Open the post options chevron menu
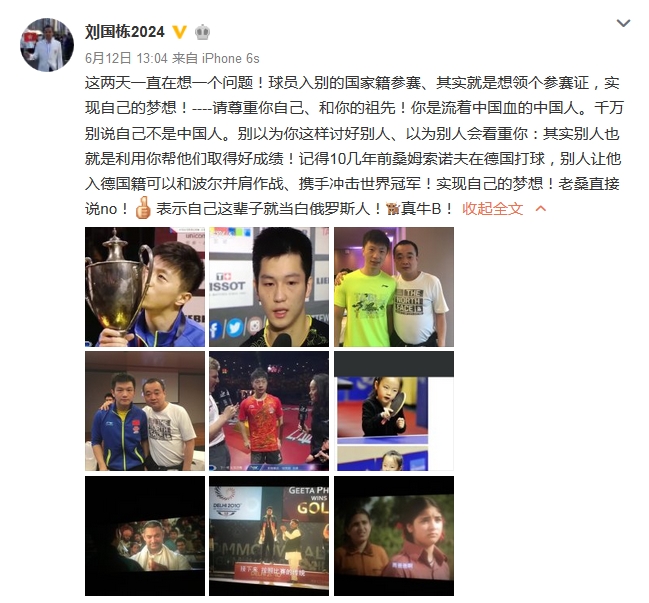 (623, 23)
